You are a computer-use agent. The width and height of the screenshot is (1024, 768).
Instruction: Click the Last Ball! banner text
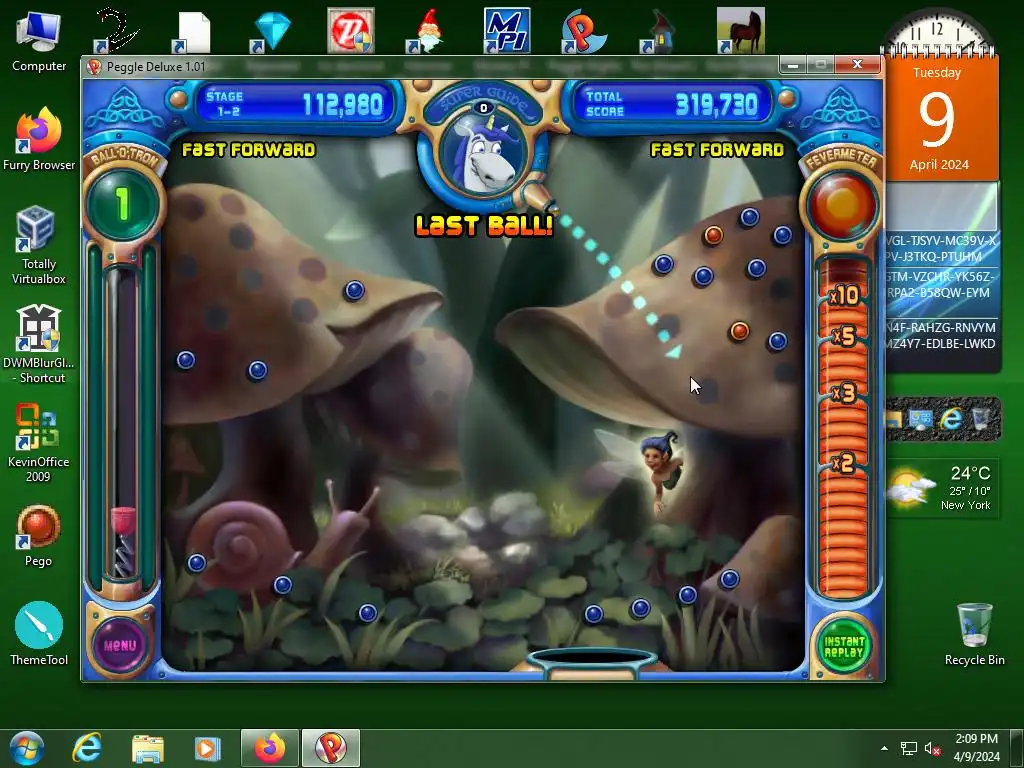[484, 225]
